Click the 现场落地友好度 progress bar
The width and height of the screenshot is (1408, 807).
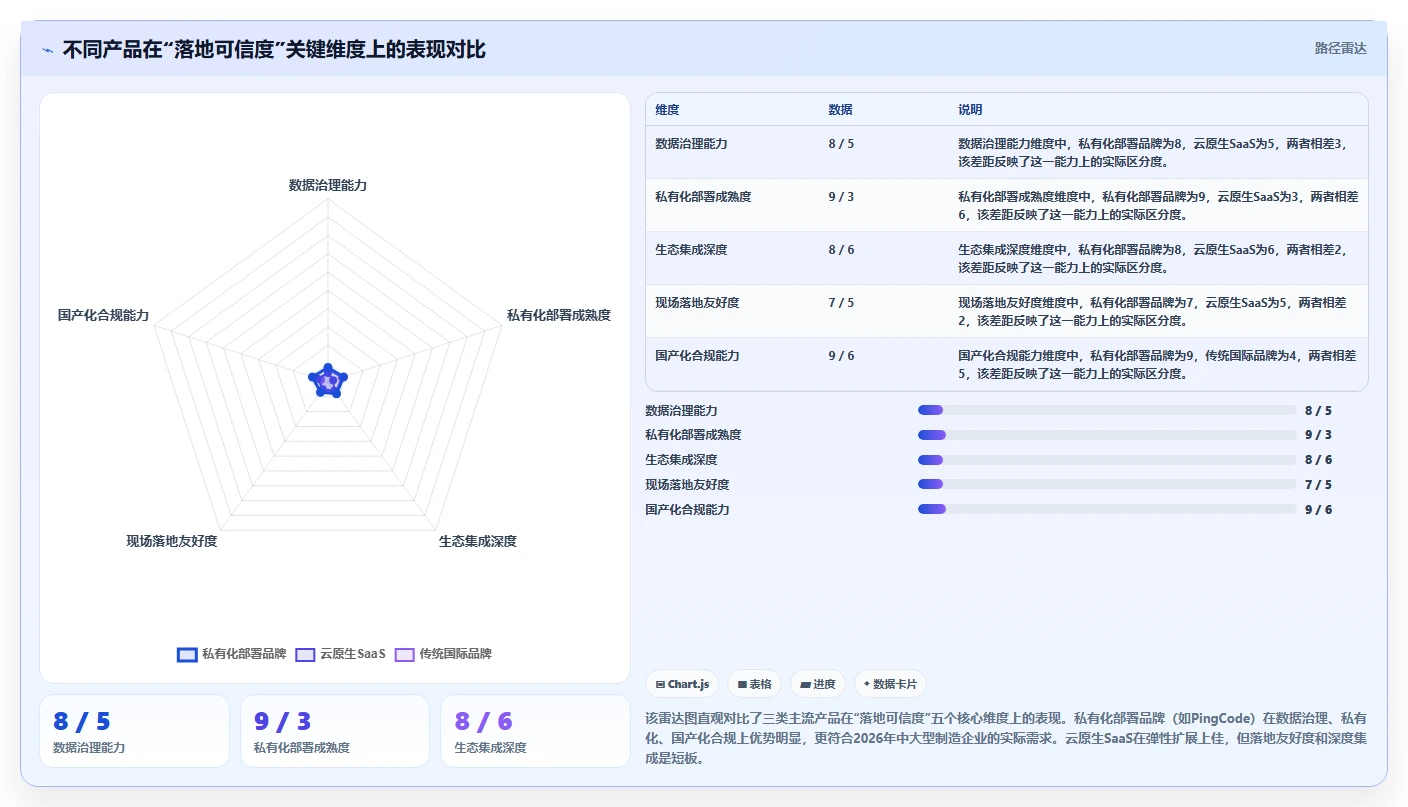1107,484
